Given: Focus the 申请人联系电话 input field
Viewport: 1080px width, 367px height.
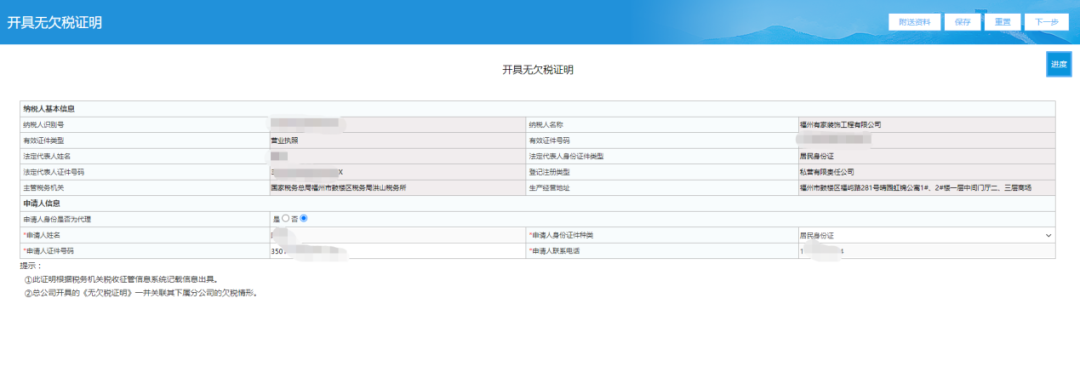Looking at the screenshot, I should click(926, 251).
